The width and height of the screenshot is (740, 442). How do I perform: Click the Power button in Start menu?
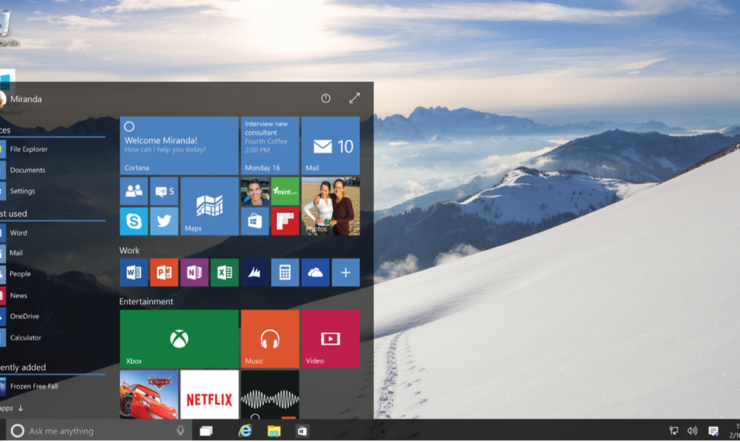click(326, 98)
